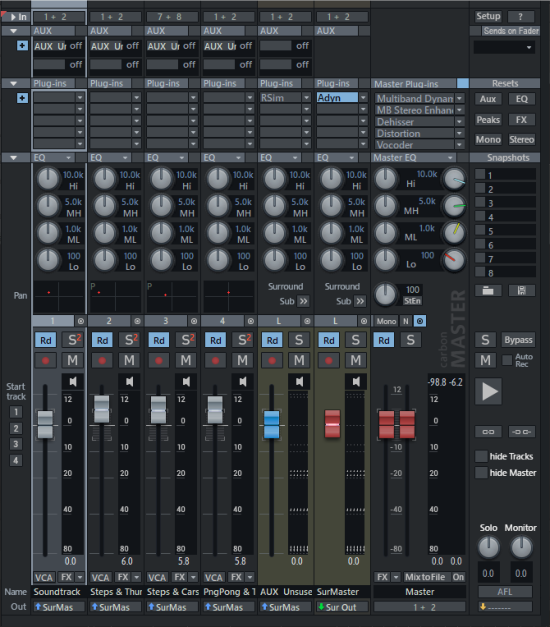Open channel 1 settings circle icon
The width and height of the screenshot is (550, 627).
81,321
